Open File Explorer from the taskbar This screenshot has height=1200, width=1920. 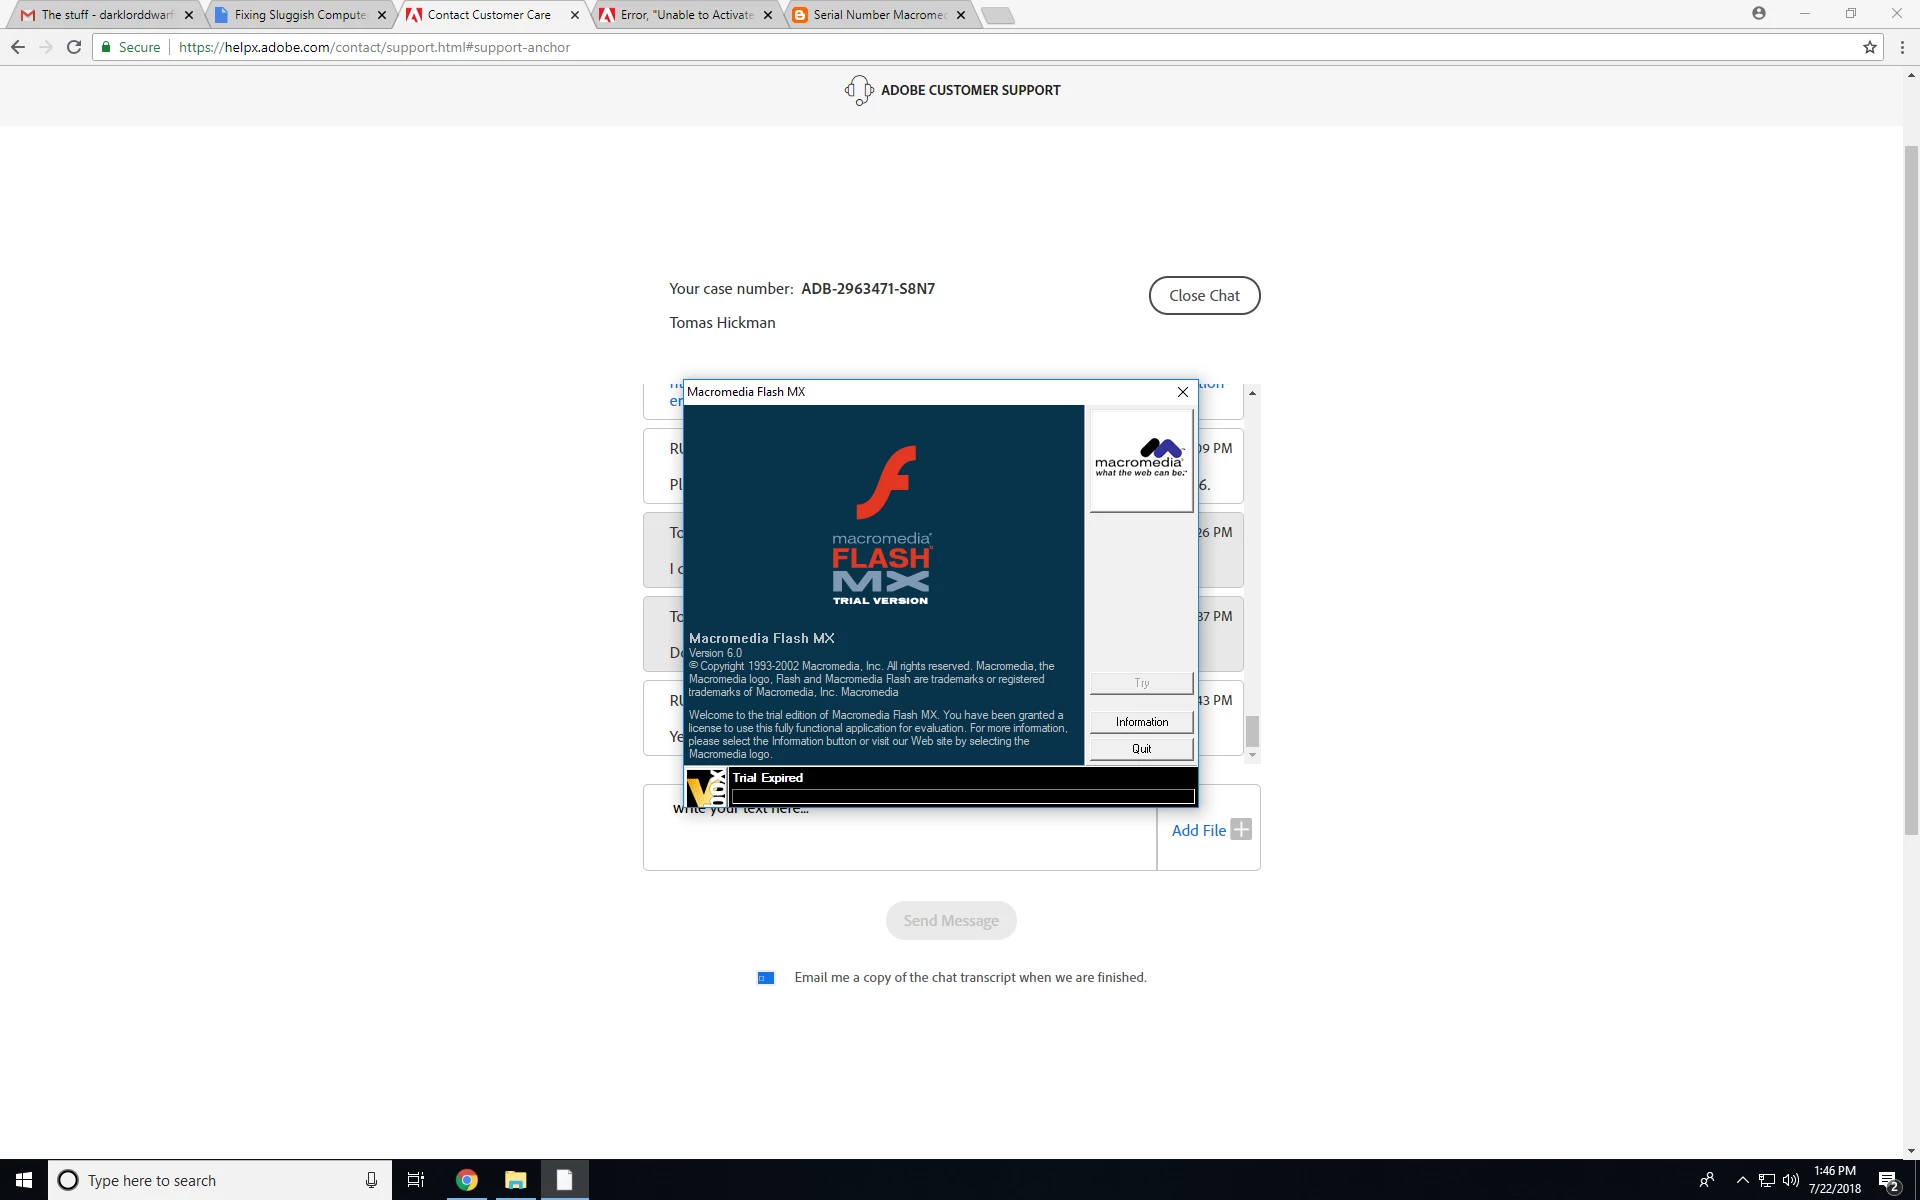click(x=515, y=1180)
